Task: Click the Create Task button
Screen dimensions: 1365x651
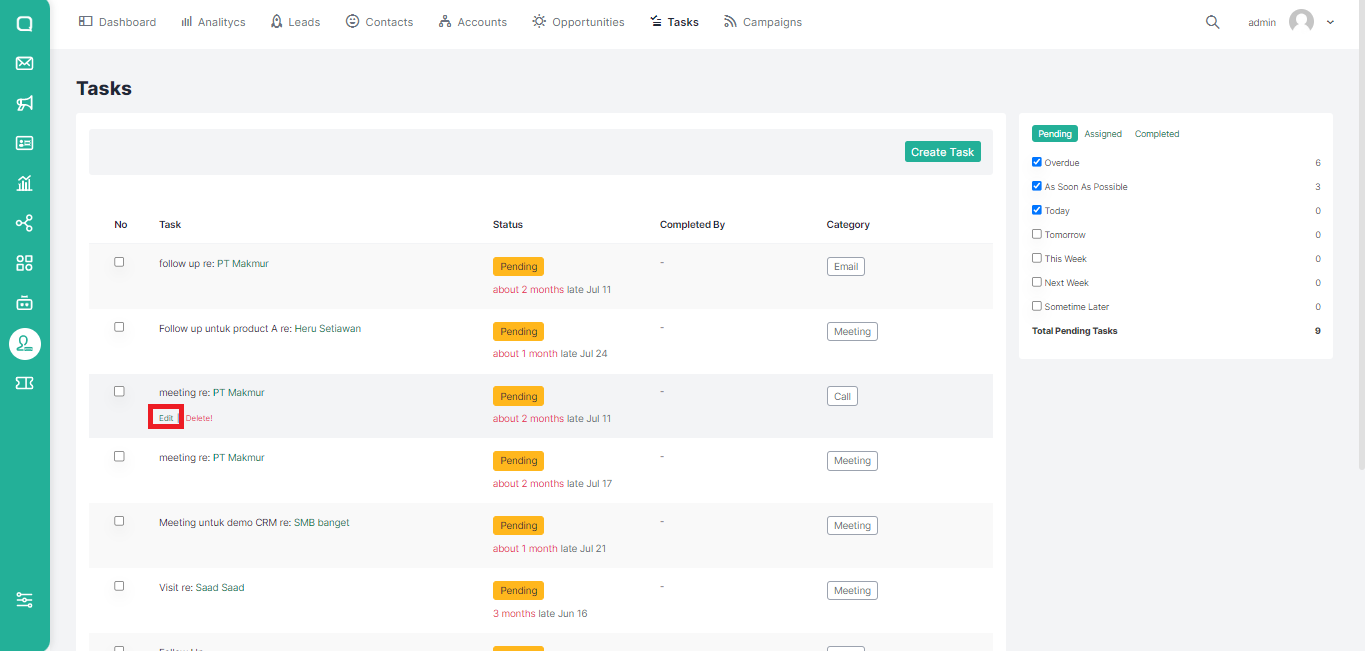Action: pos(942,152)
